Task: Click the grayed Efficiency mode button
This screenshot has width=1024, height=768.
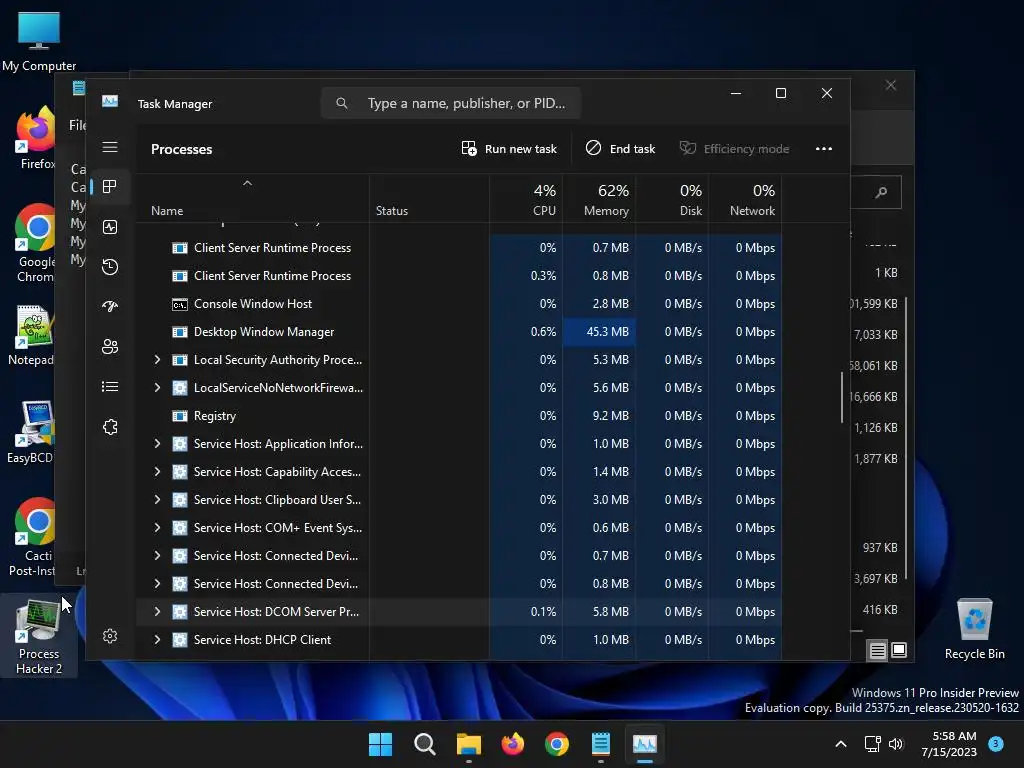Action: pyautogui.click(x=734, y=149)
